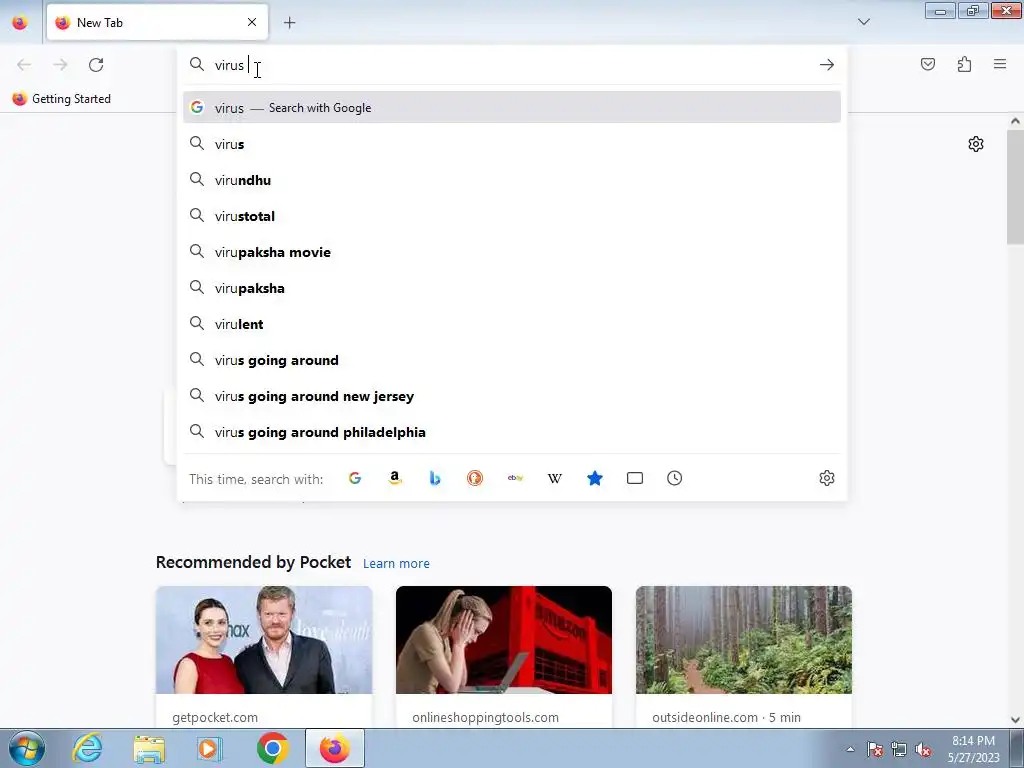Choose 'virus — Search with Google' result

512,108
